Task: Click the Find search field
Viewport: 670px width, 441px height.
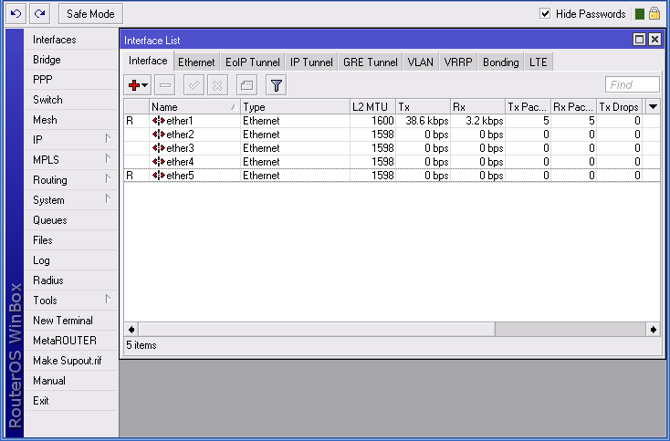Action: click(632, 86)
